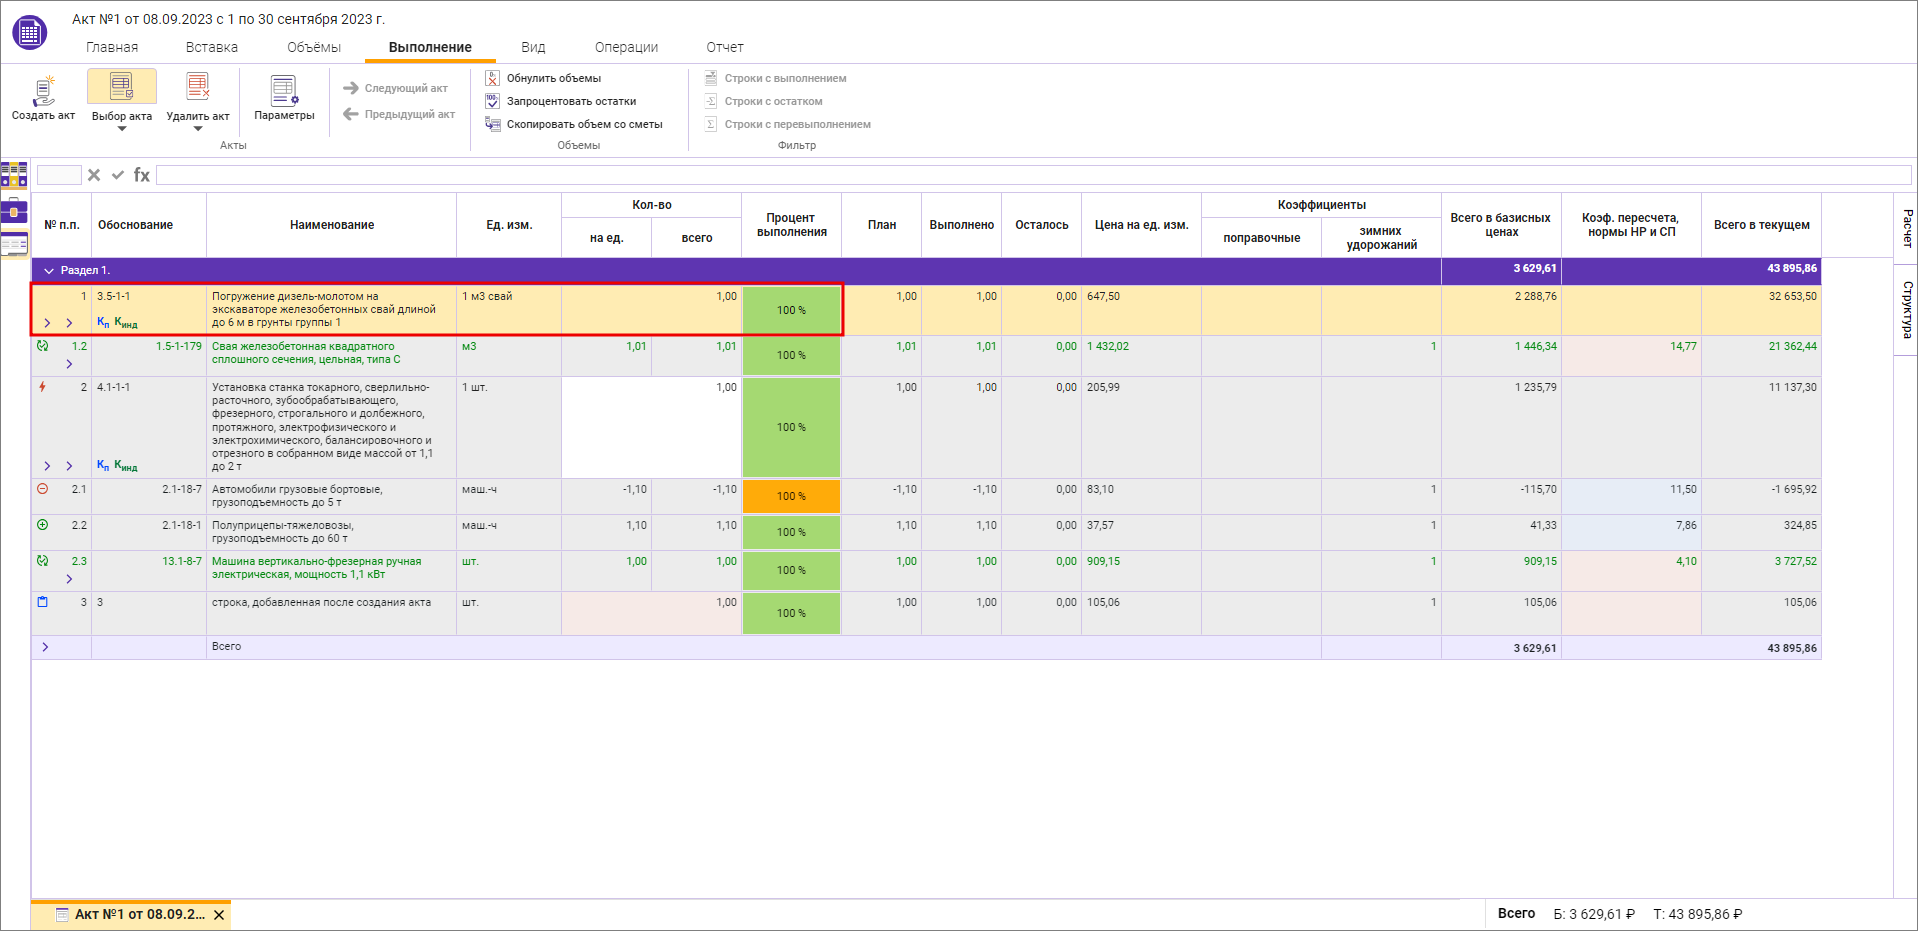Collapse the Раздел 1 section
Screen dimensions: 1918x931
(x=48, y=271)
